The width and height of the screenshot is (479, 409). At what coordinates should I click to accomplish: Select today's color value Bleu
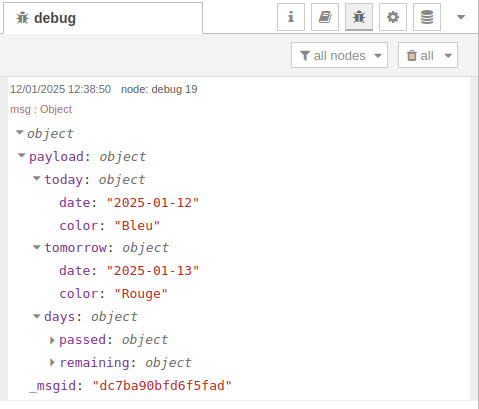coord(137,226)
